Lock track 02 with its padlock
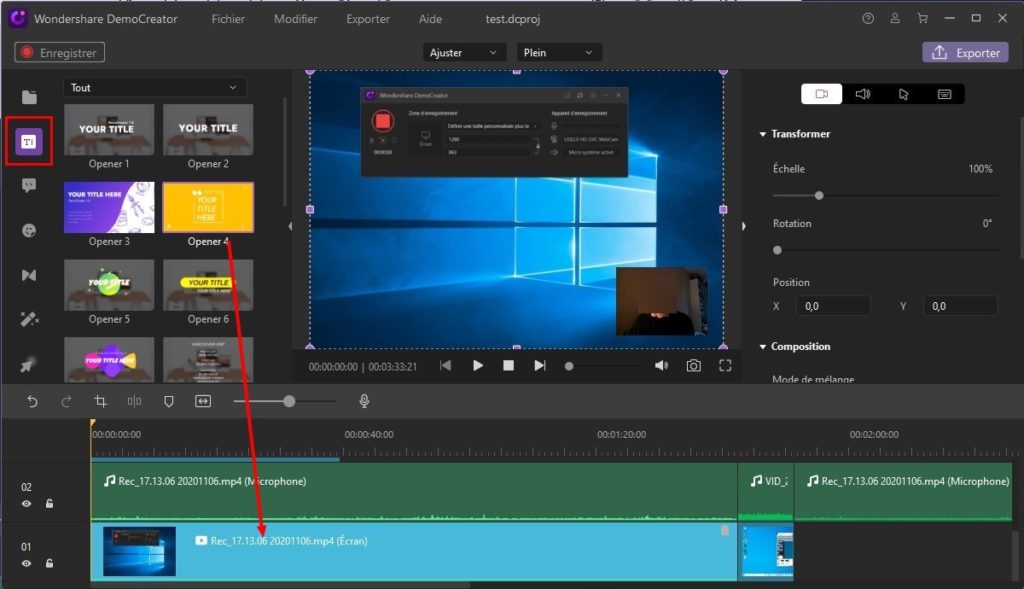The height and width of the screenshot is (589, 1024). 49,503
